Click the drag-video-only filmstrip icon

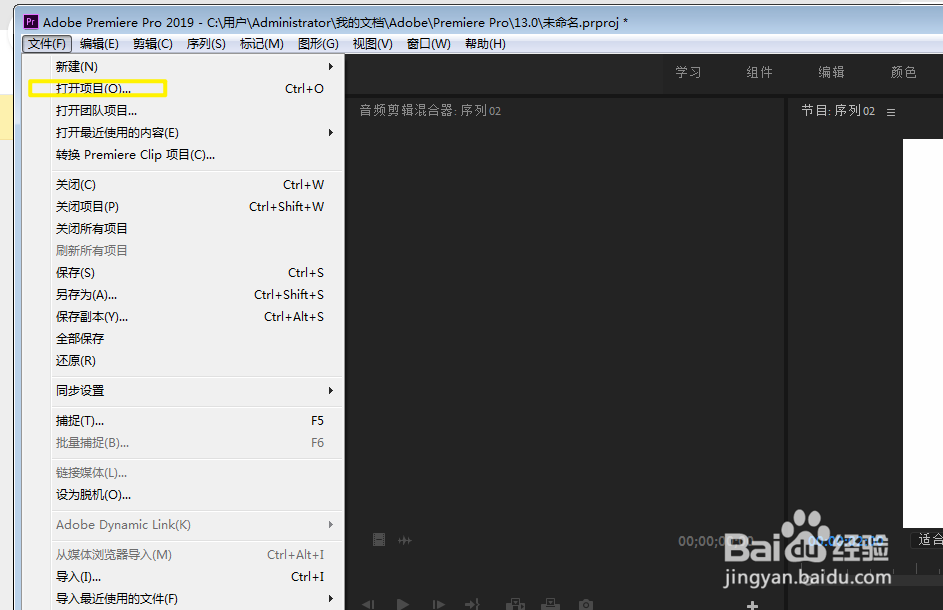379,540
